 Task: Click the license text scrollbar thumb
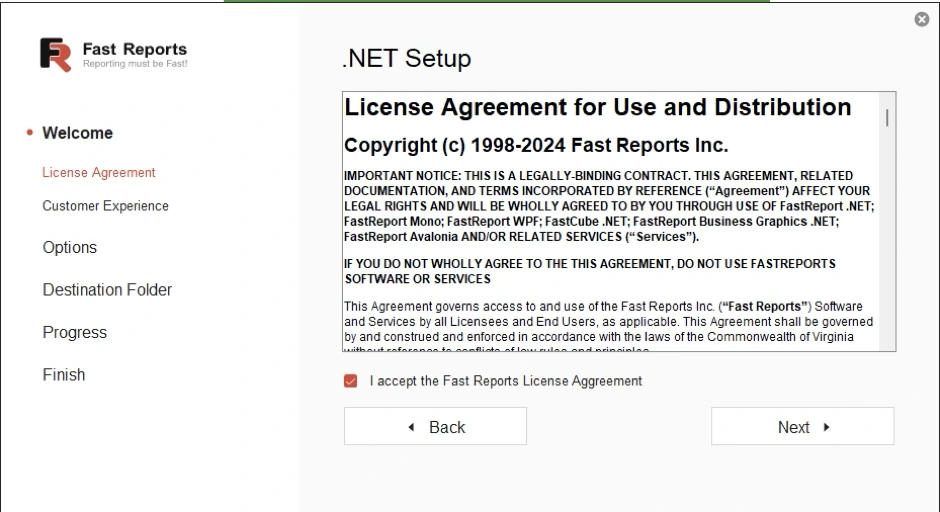point(887,118)
